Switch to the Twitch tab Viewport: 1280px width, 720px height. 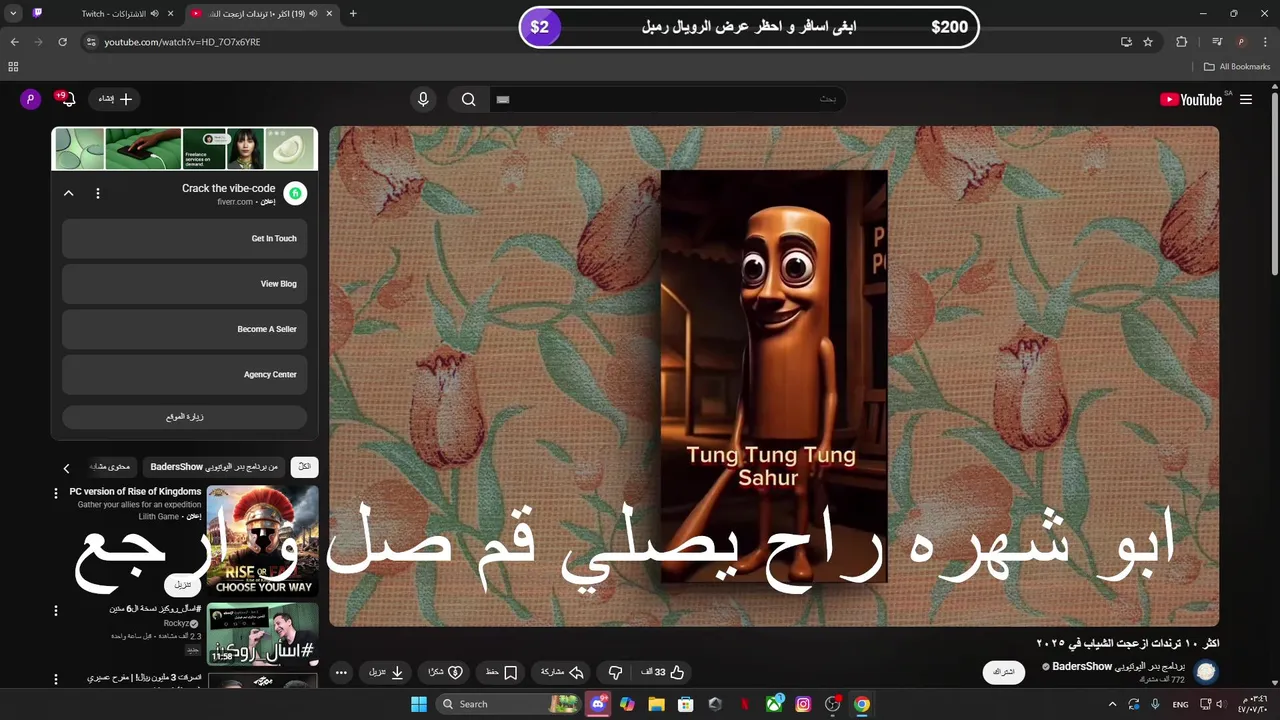click(104, 14)
